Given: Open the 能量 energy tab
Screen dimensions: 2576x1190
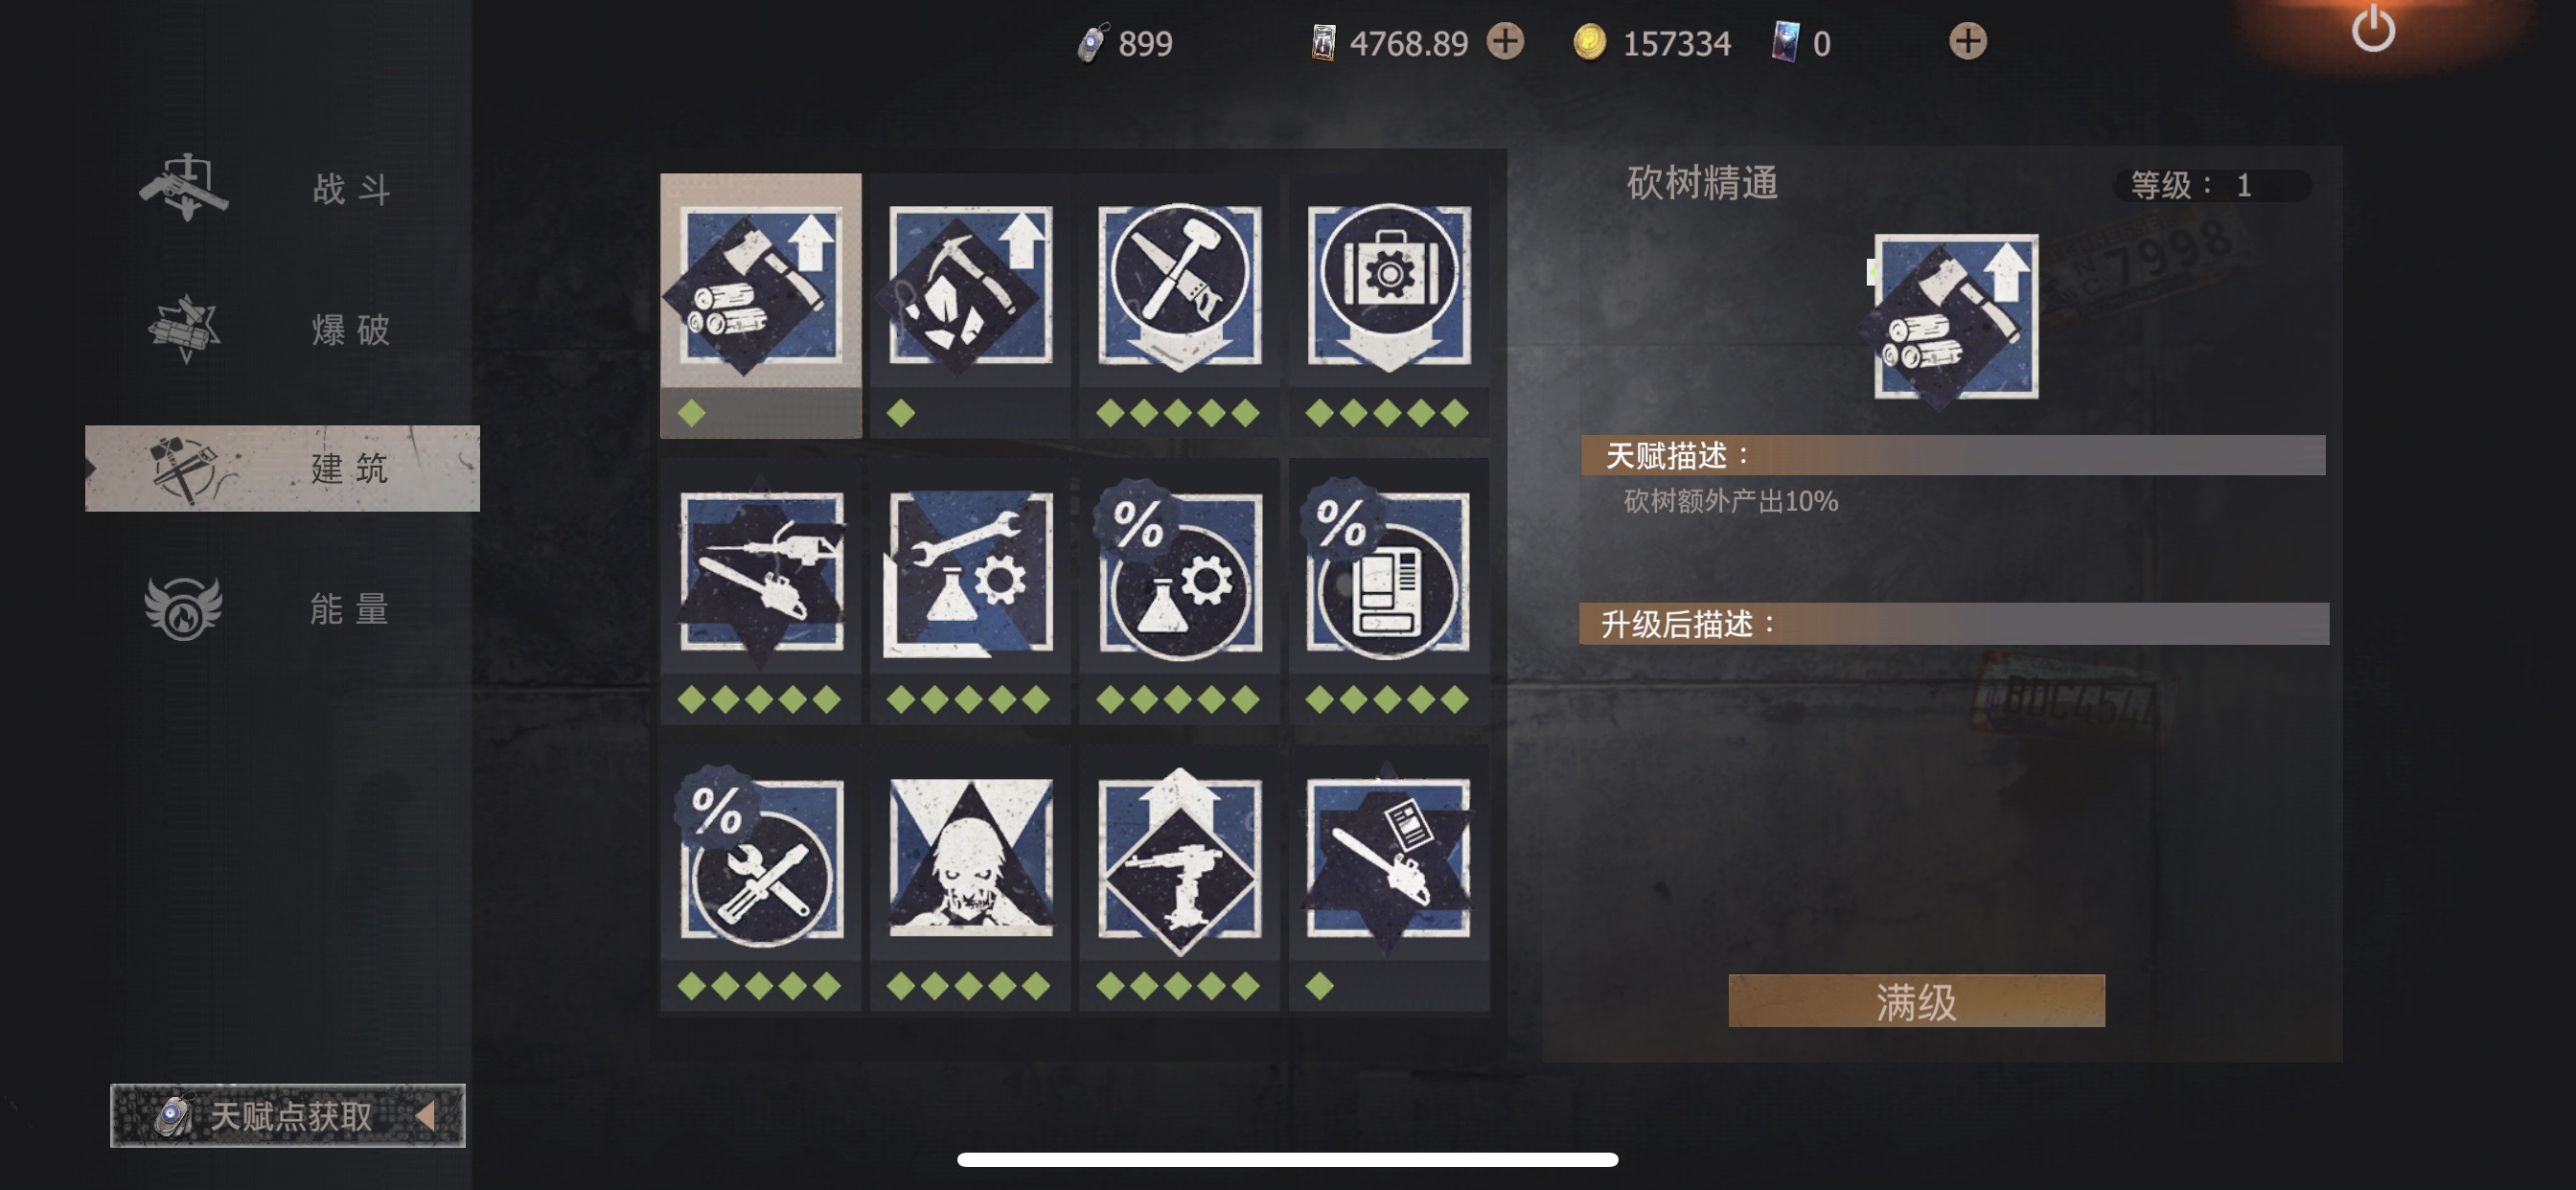Looking at the screenshot, I should click(x=282, y=608).
